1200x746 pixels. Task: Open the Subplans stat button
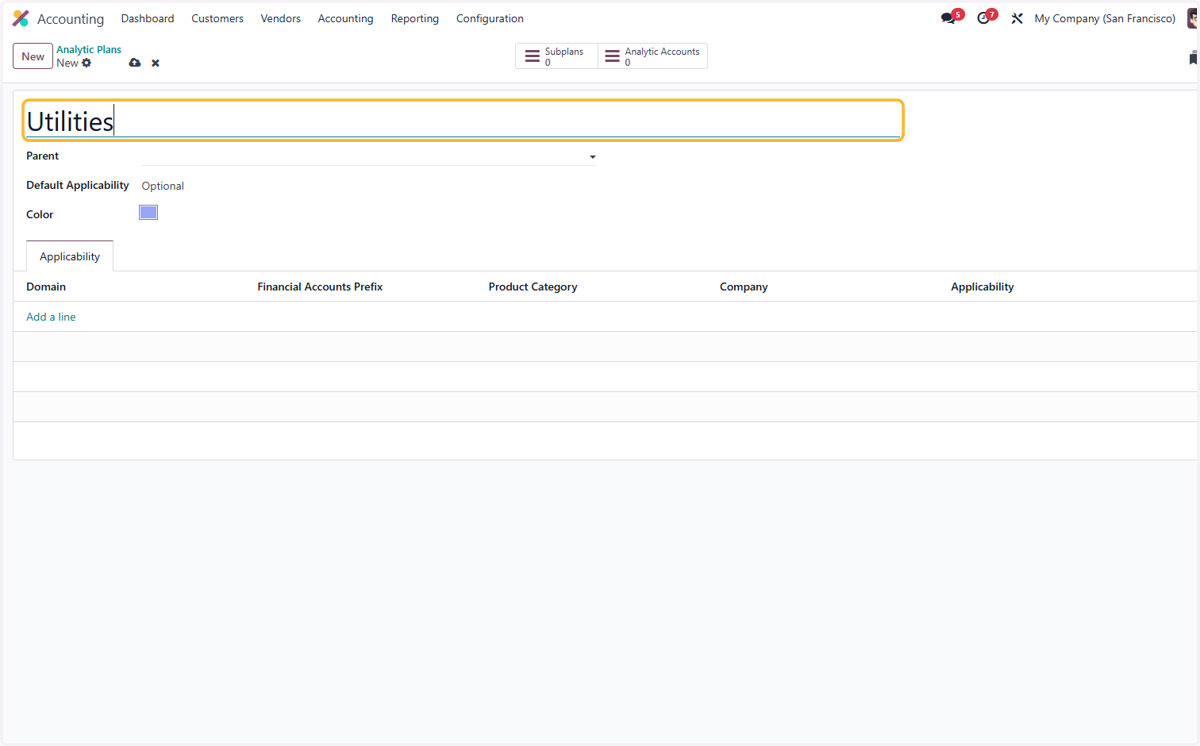click(x=557, y=57)
